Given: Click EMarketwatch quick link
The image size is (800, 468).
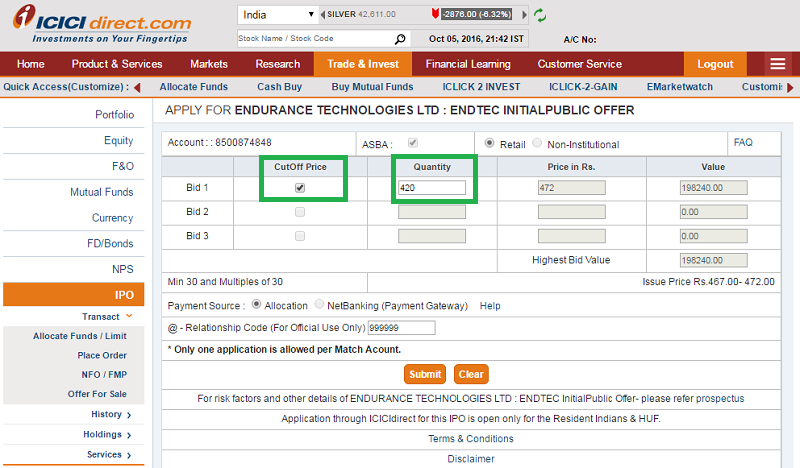Looking at the screenshot, I should [x=680, y=87].
